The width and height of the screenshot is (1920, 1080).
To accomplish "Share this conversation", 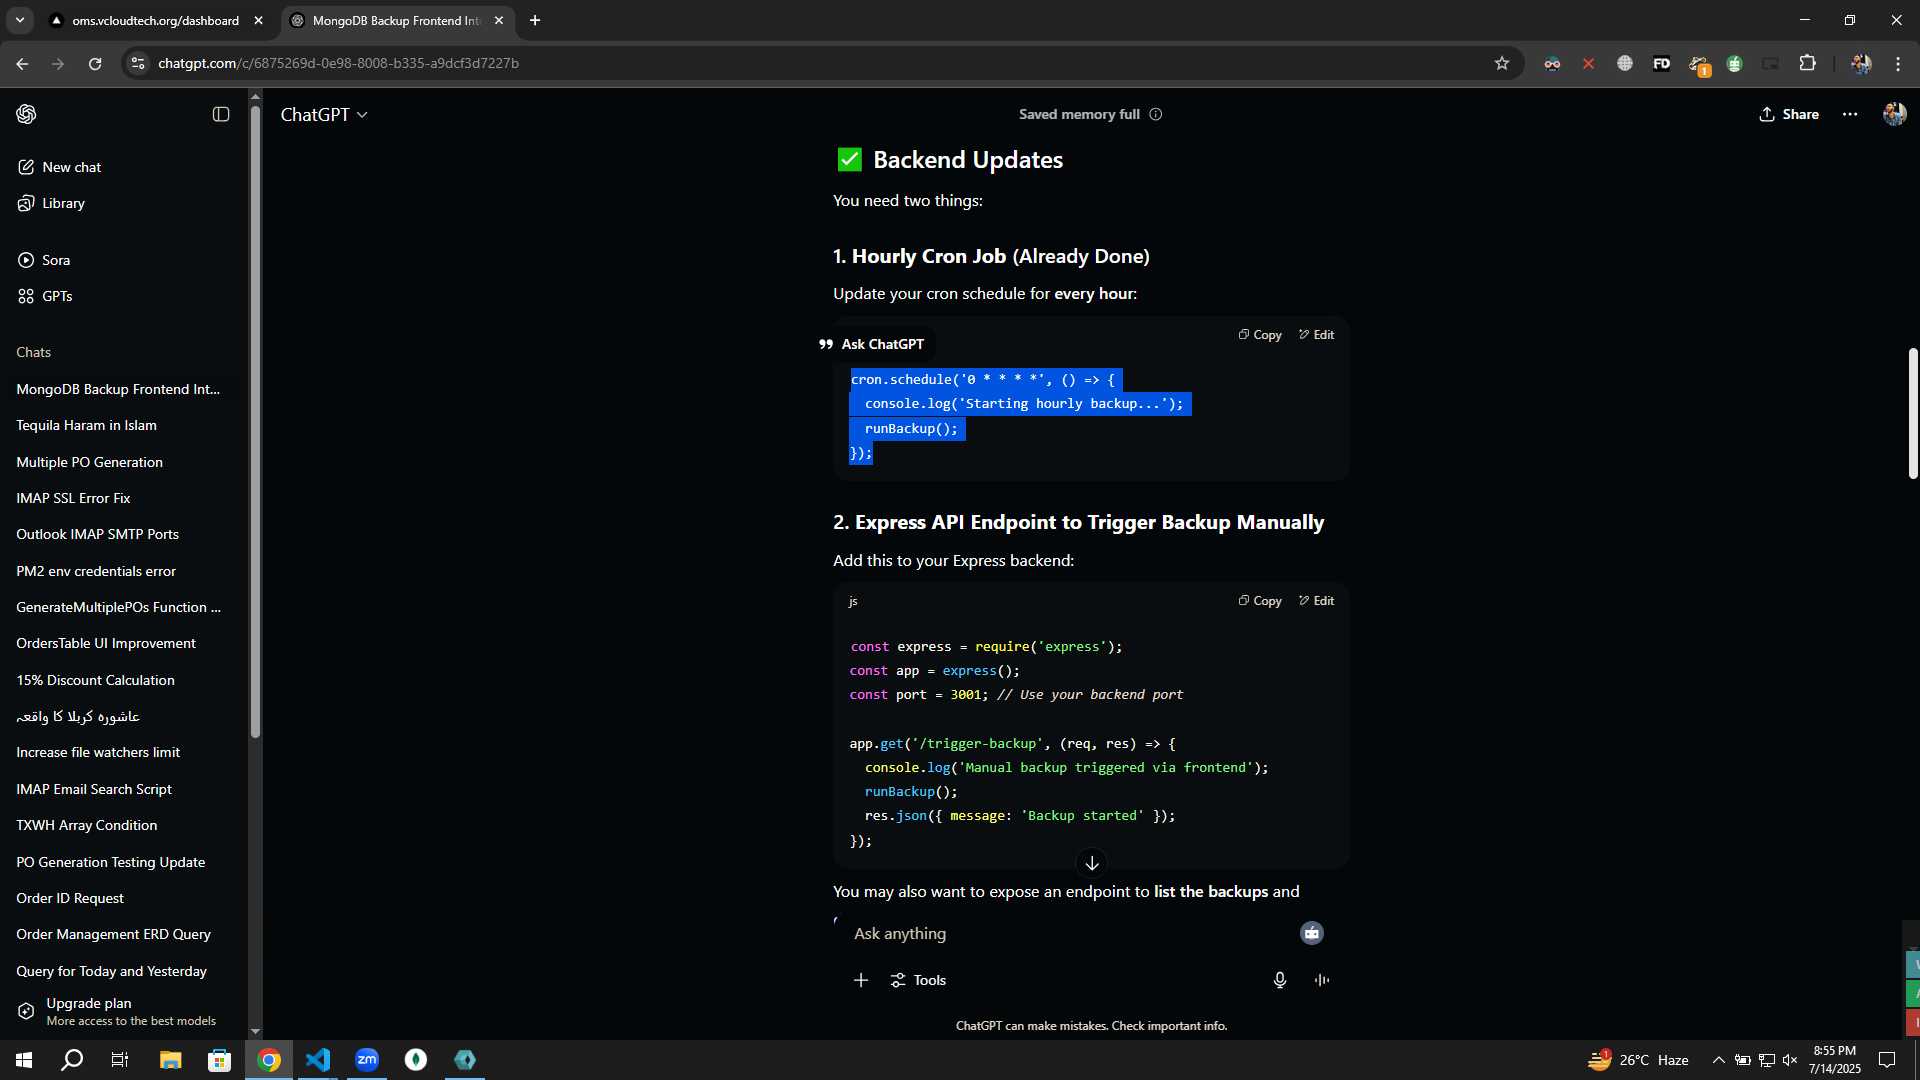I will (1789, 114).
